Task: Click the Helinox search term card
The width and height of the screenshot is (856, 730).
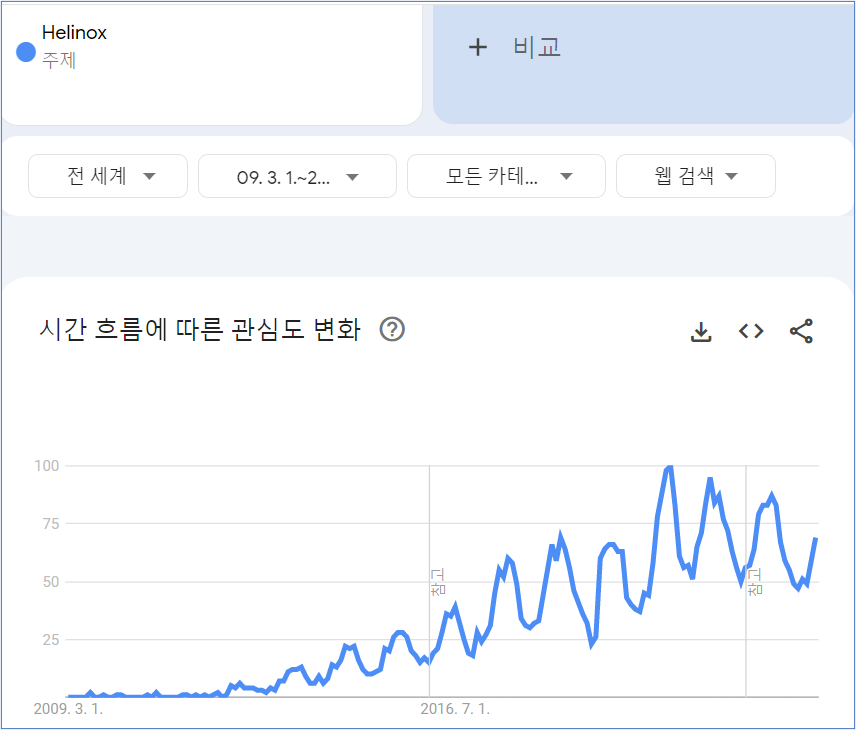Action: 212,64
